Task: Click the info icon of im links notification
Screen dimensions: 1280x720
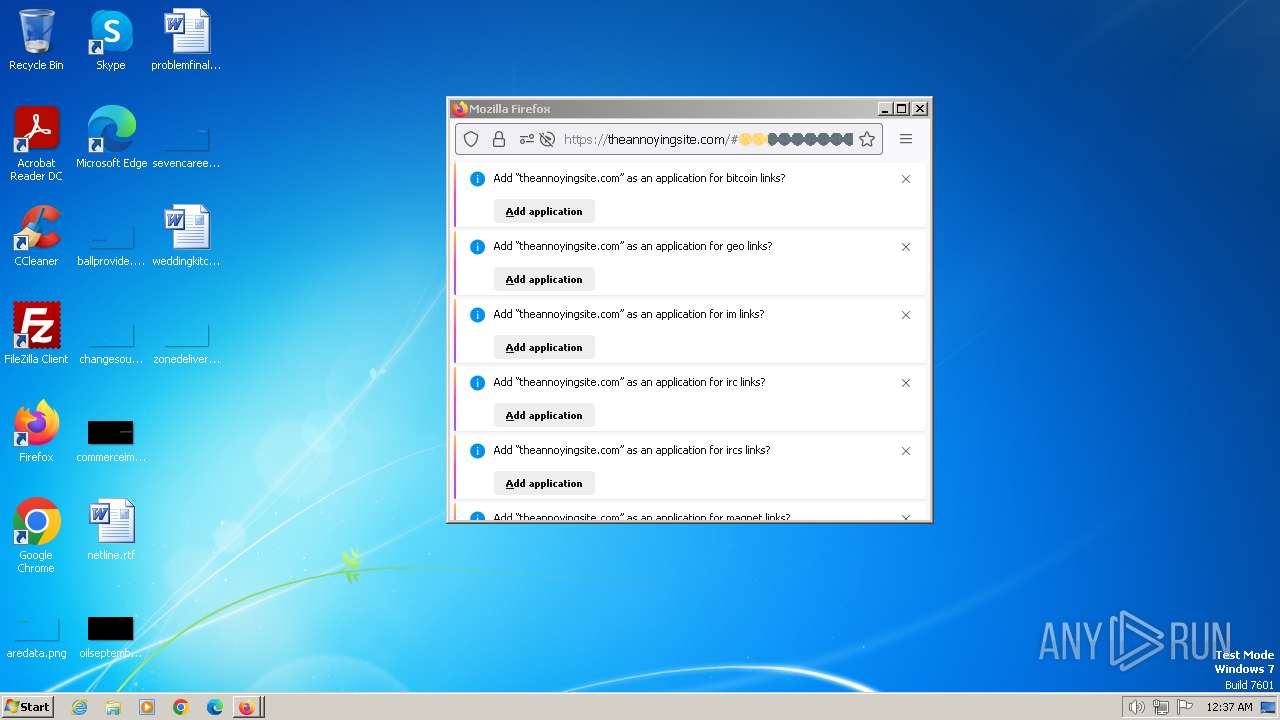Action: [477, 315]
